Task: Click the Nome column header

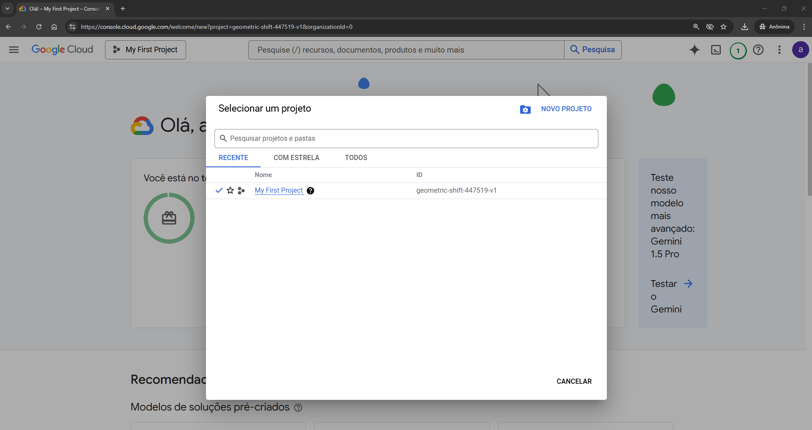Action: pyautogui.click(x=263, y=175)
